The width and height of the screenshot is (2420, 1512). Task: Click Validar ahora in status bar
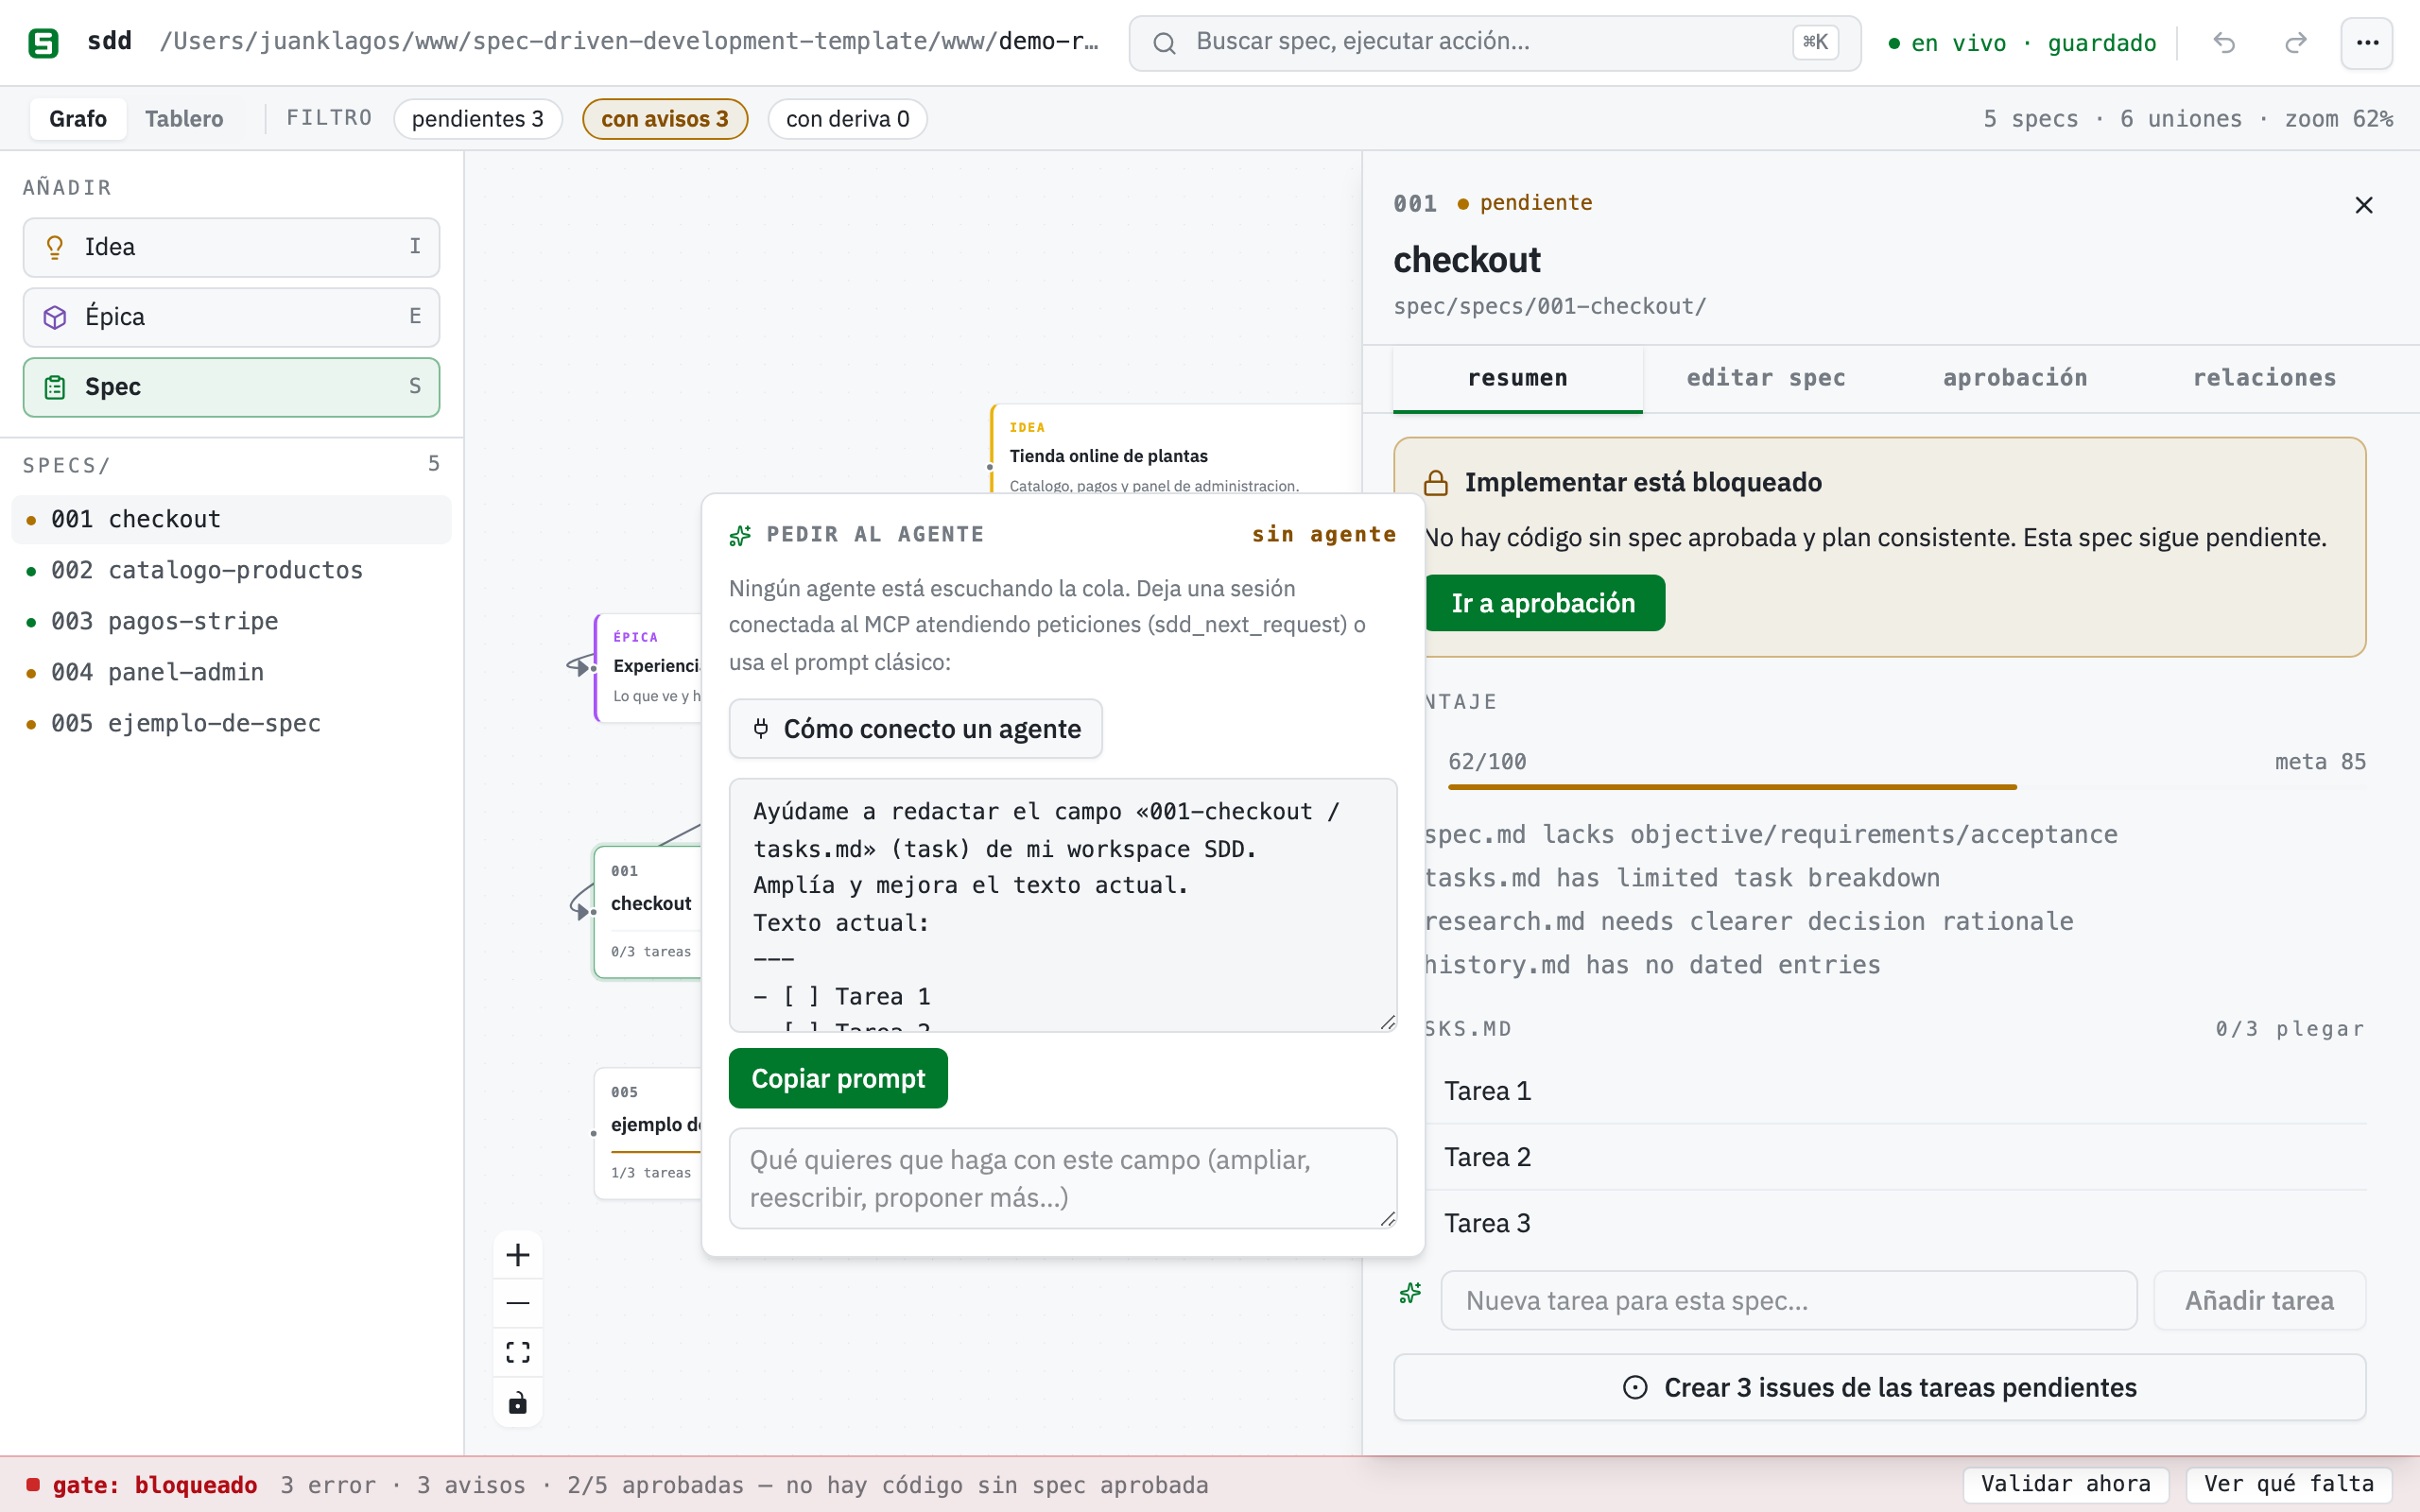(2065, 1484)
